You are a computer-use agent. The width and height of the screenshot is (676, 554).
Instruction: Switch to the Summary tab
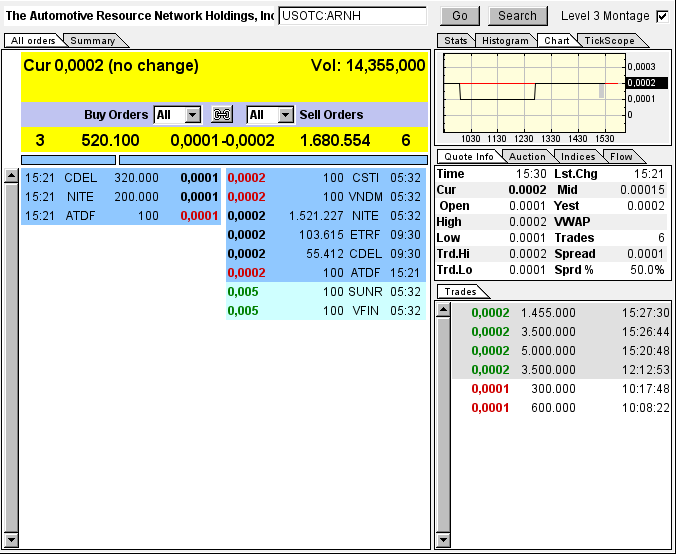[94, 41]
